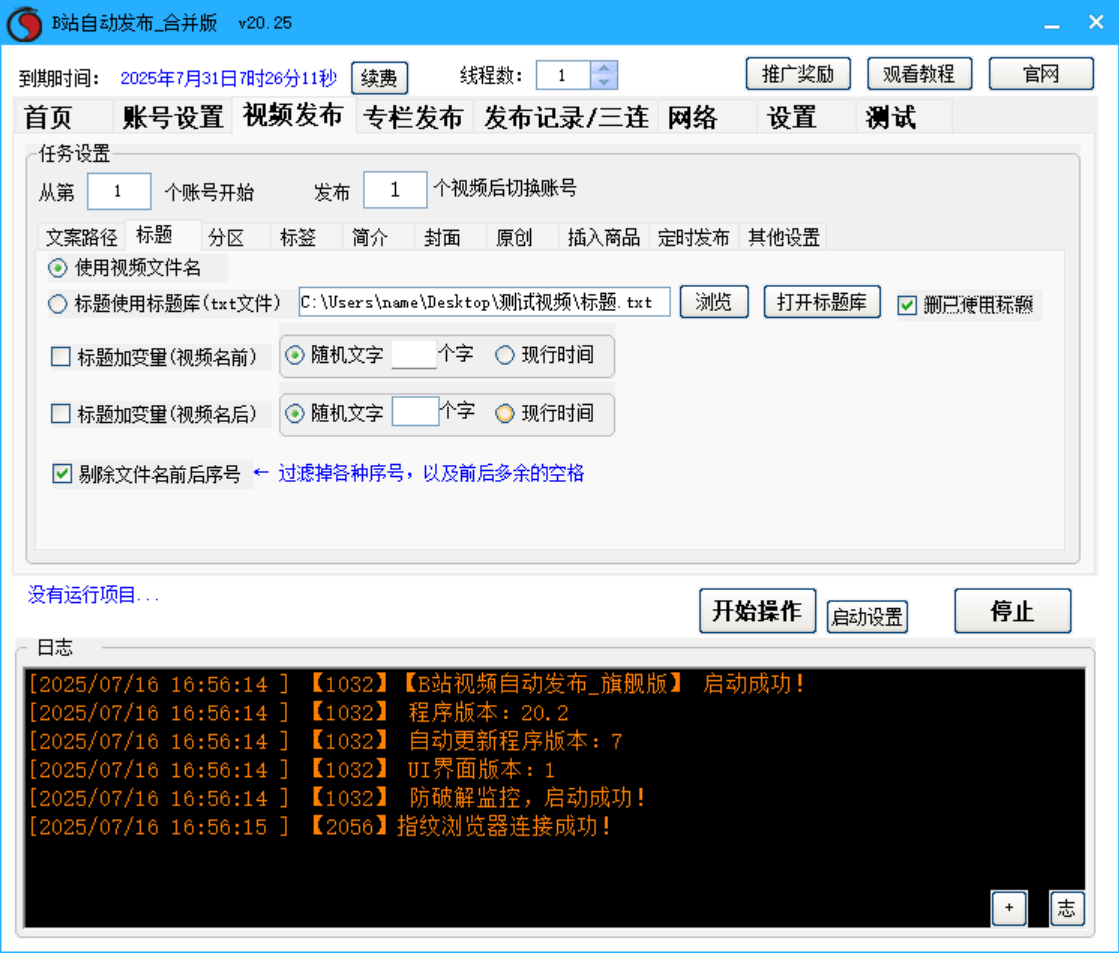Click log line "指纹浏览器连接成功！"
The height and width of the screenshot is (953, 1119).
click(x=504, y=827)
